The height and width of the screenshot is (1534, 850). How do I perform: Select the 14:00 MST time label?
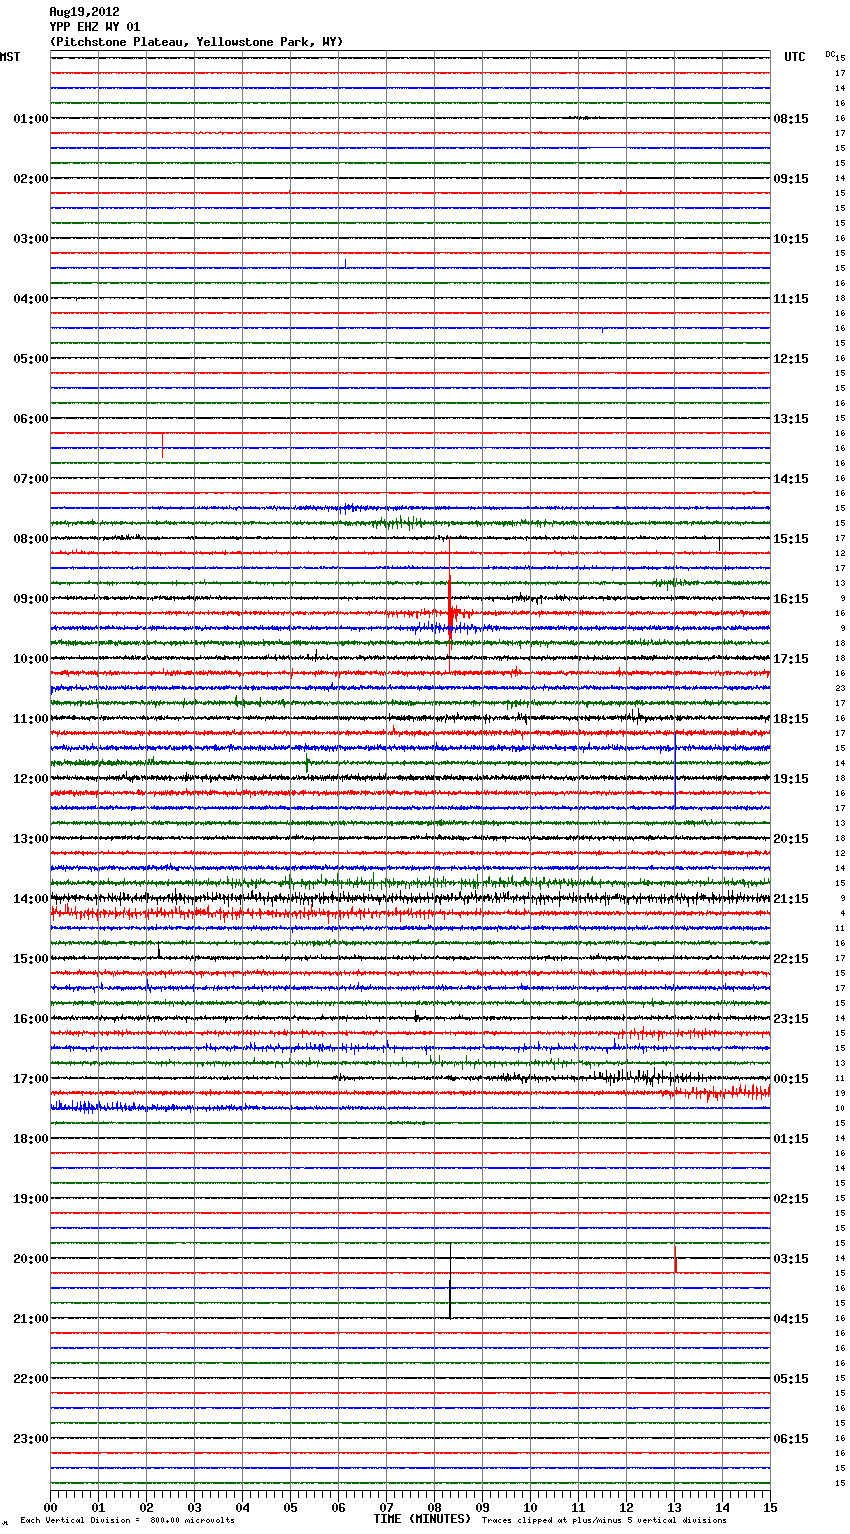(x=30, y=899)
